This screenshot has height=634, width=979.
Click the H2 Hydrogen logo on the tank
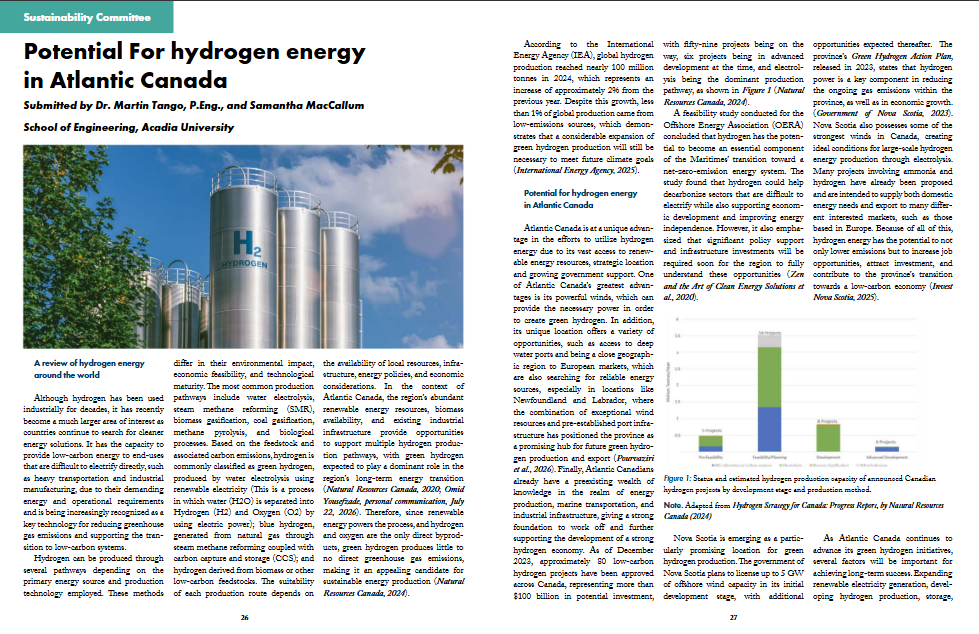click(x=245, y=249)
